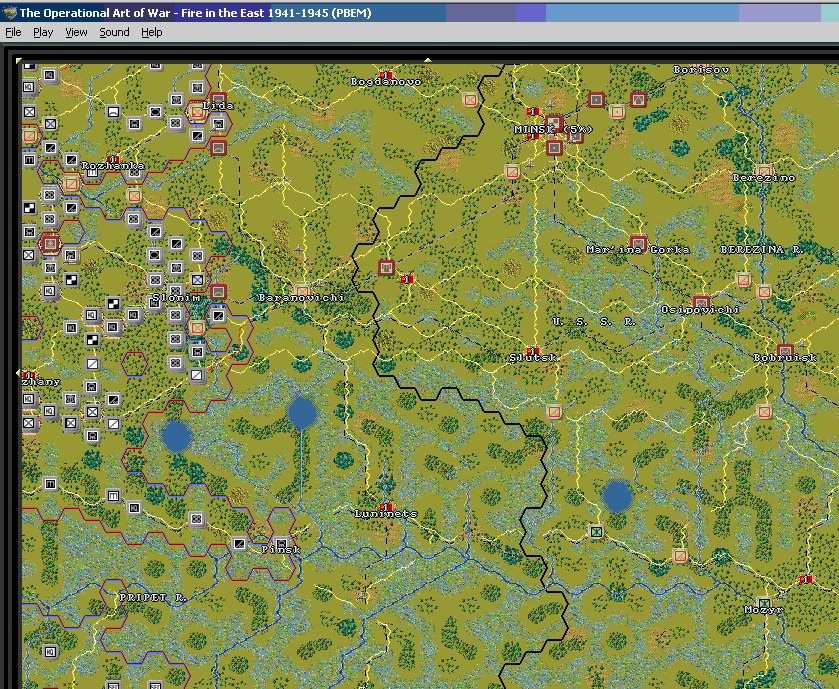Viewport: 839px width, 689px height.
Task: Click the U. S. S. R. map label
Action: tap(594, 321)
